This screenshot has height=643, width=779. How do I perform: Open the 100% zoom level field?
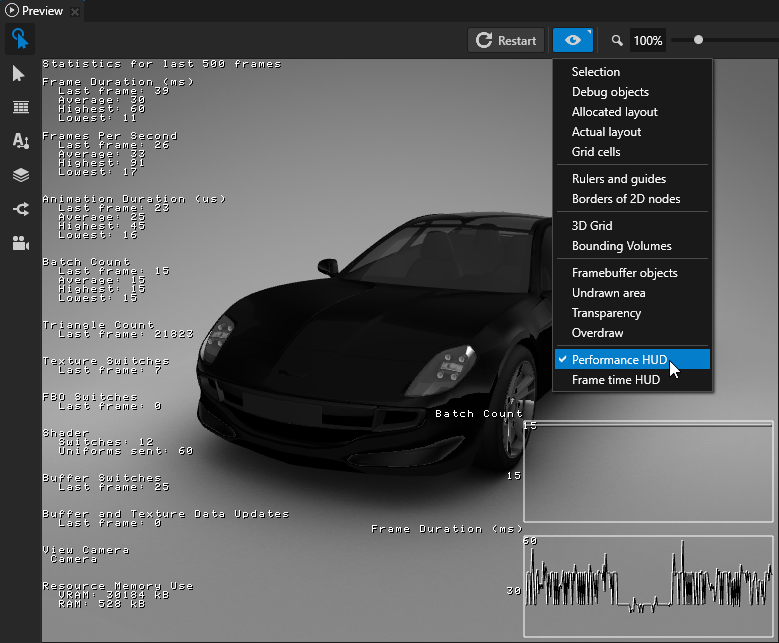[647, 41]
